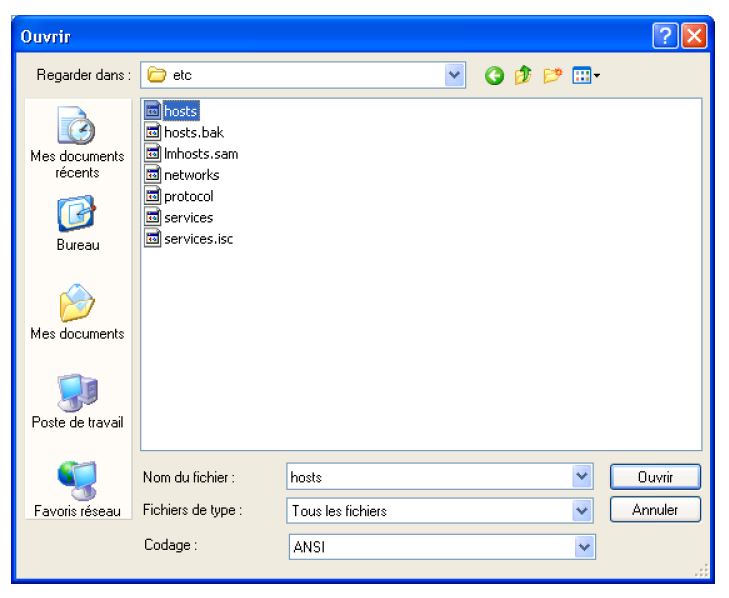Open the Mes documents sidebar location
Viewport: 729px width, 598px height.
pos(77,312)
